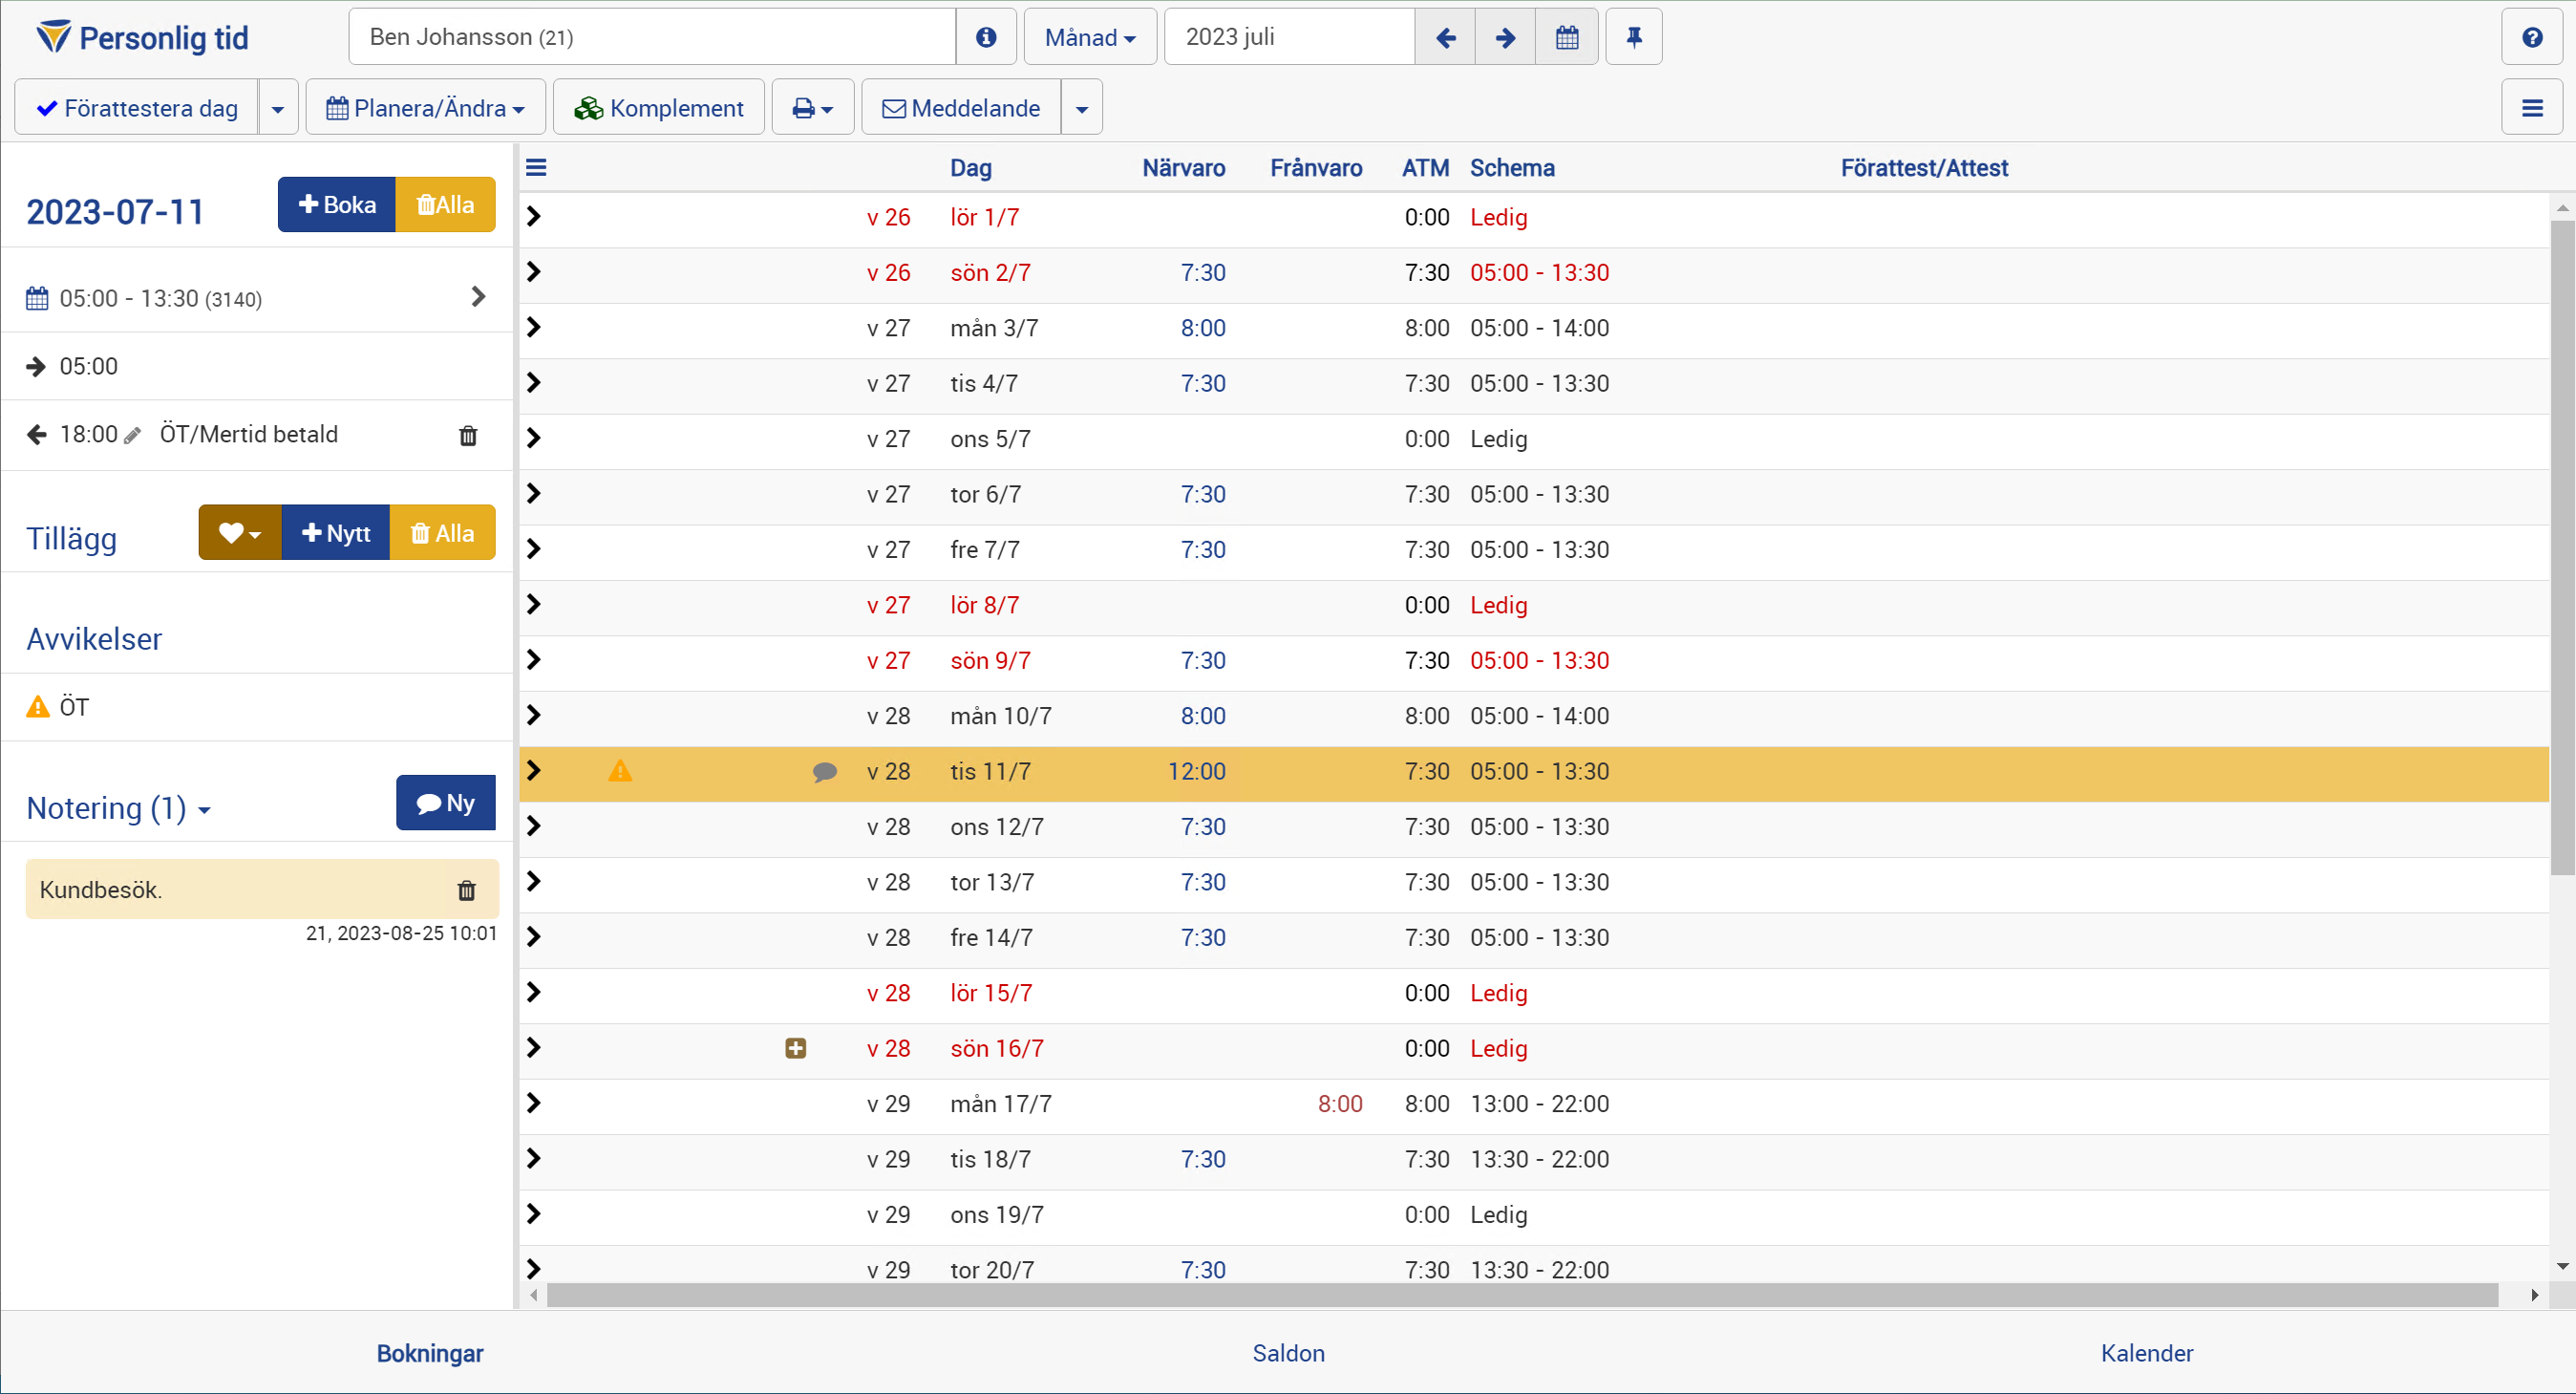Image resolution: width=2576 pixels, height=1394 pixels.
Task: Open the table column menu icon
Action: point(536,168)
